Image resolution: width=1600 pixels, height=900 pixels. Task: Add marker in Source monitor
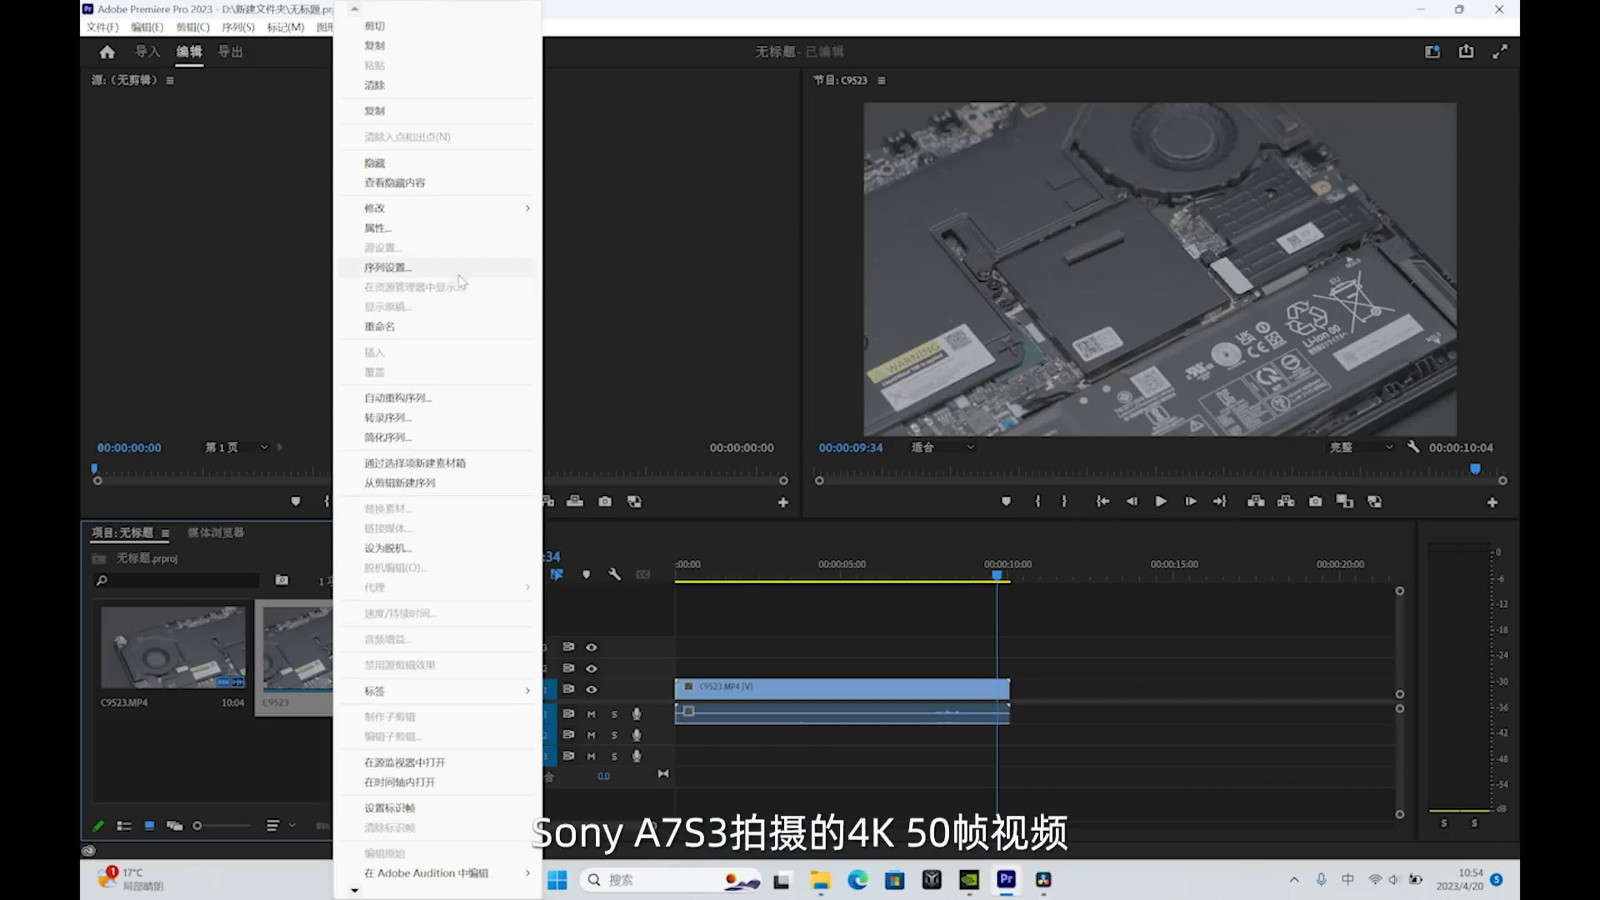(295, 501)
